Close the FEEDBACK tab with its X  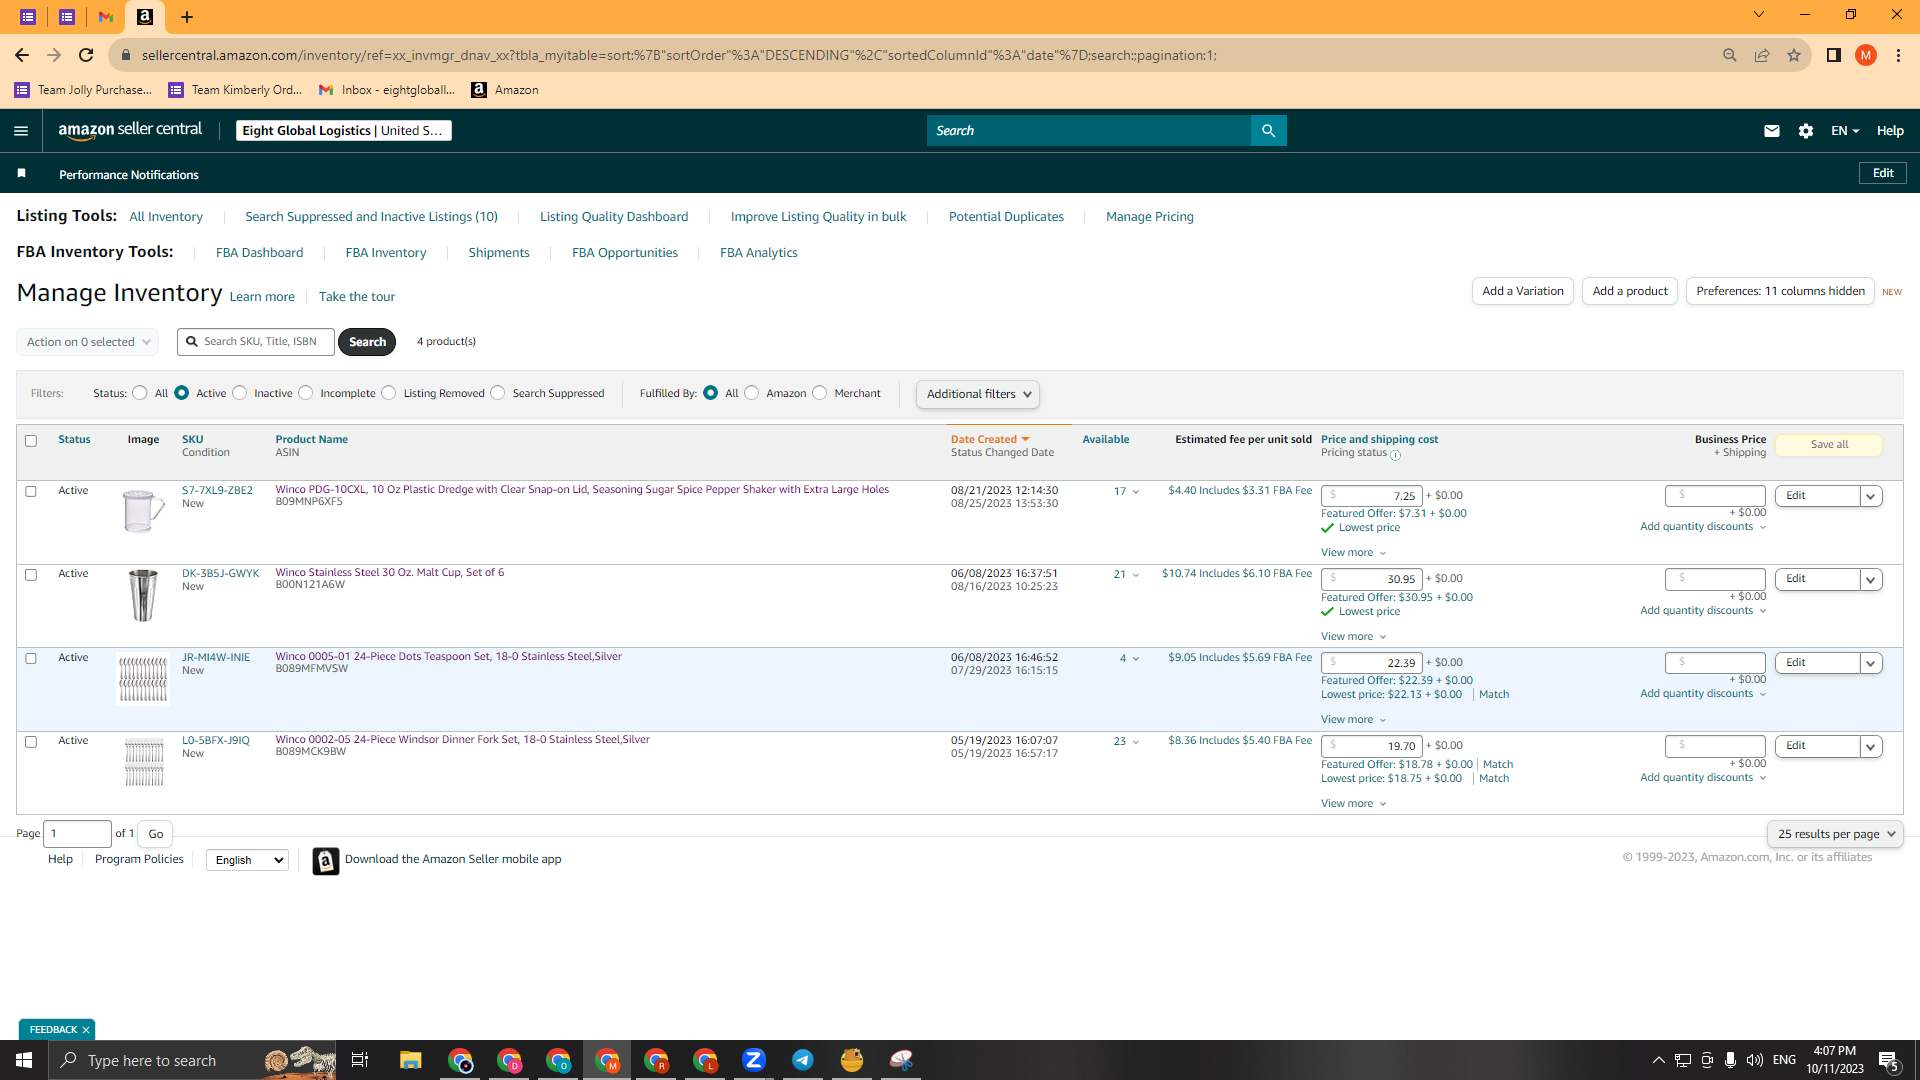point(86,1030)
